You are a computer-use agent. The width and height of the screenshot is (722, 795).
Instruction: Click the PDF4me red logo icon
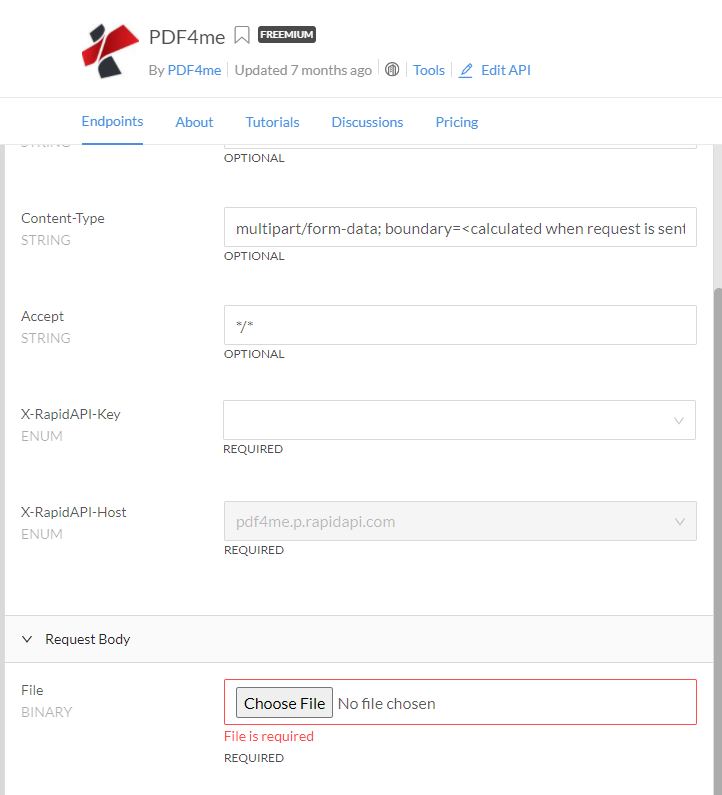110,51
